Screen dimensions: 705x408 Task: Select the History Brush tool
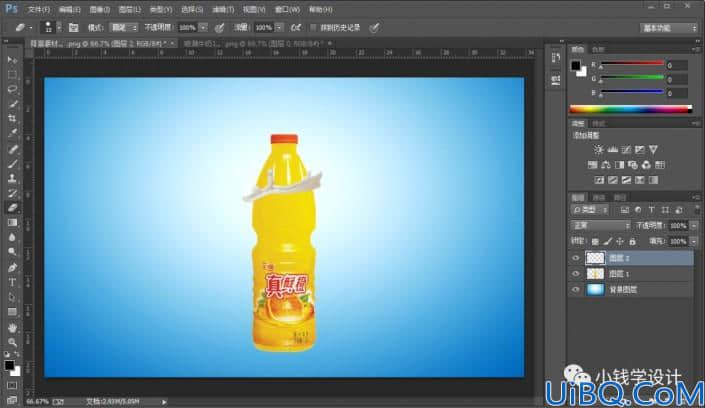(12, 193)
